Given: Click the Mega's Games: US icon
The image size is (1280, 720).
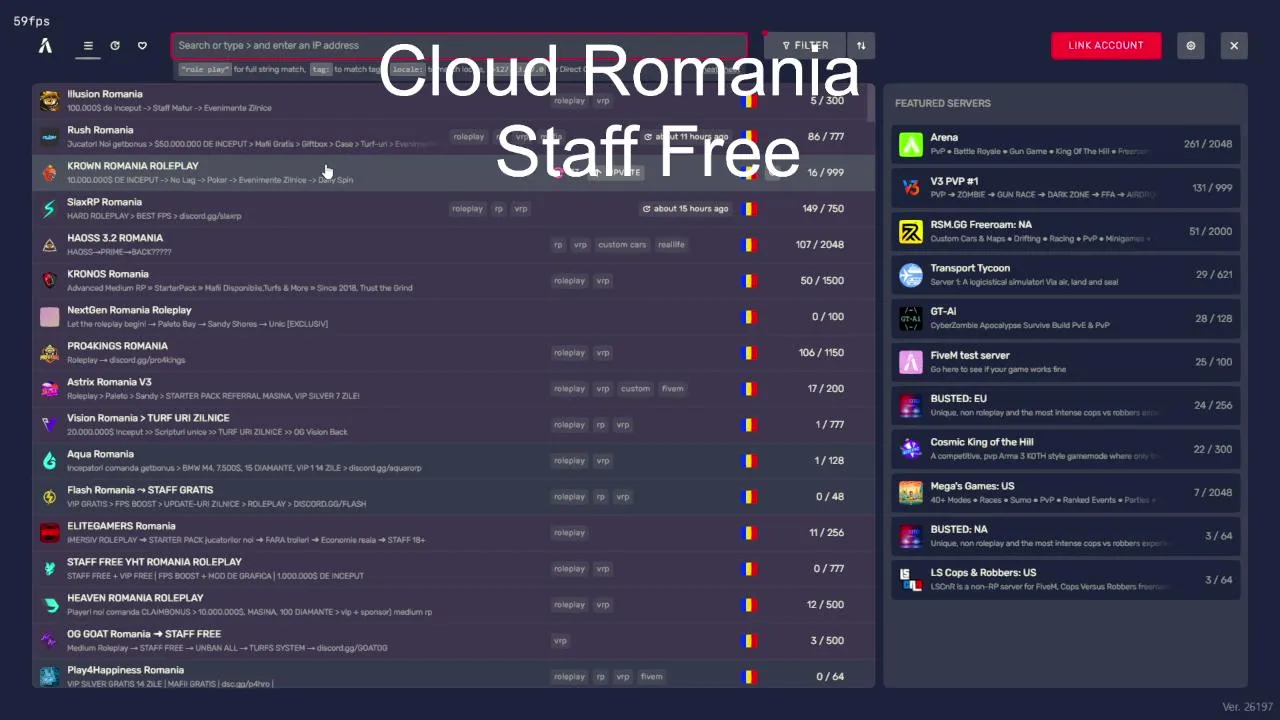Looking at the screenshot, I should (910, 492).
